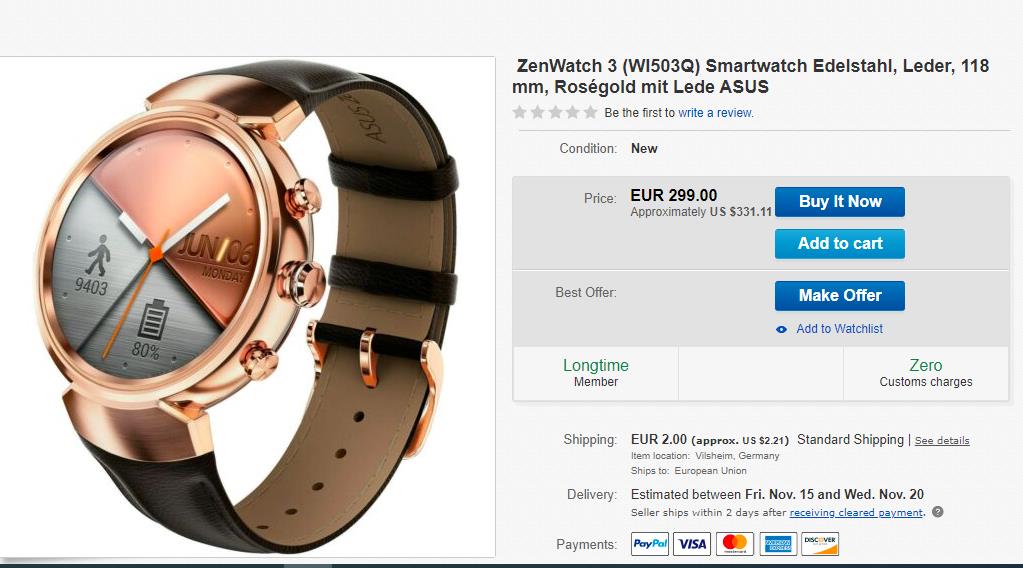This screenshot has width=1023, height=568.
Task: Open receiving cleared payment link
Action: tap(857, 513)
